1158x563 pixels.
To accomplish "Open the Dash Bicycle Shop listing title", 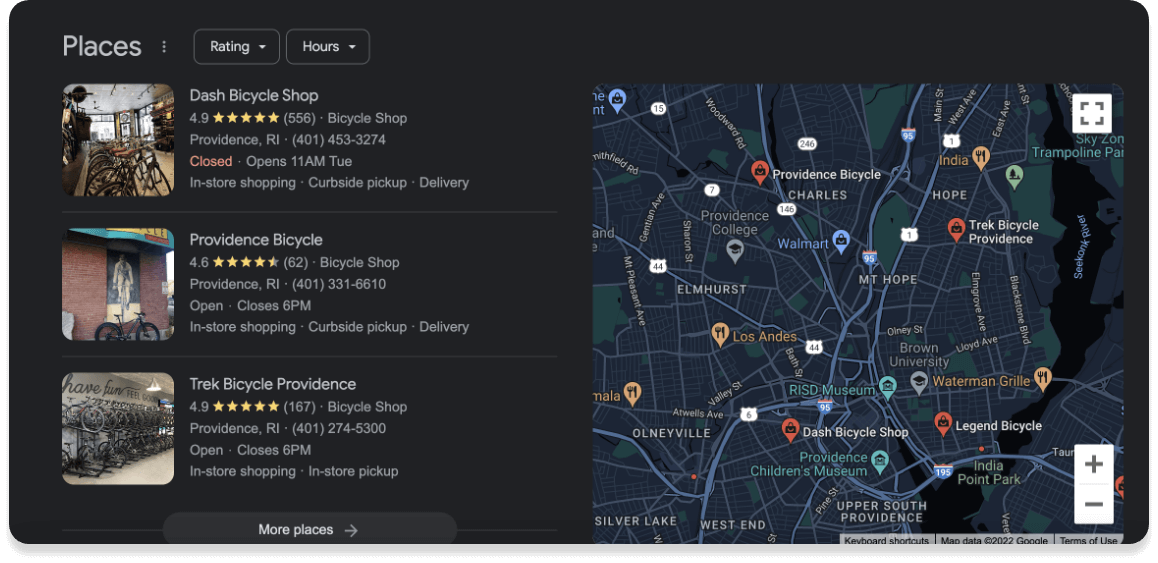I will [254, 95].
